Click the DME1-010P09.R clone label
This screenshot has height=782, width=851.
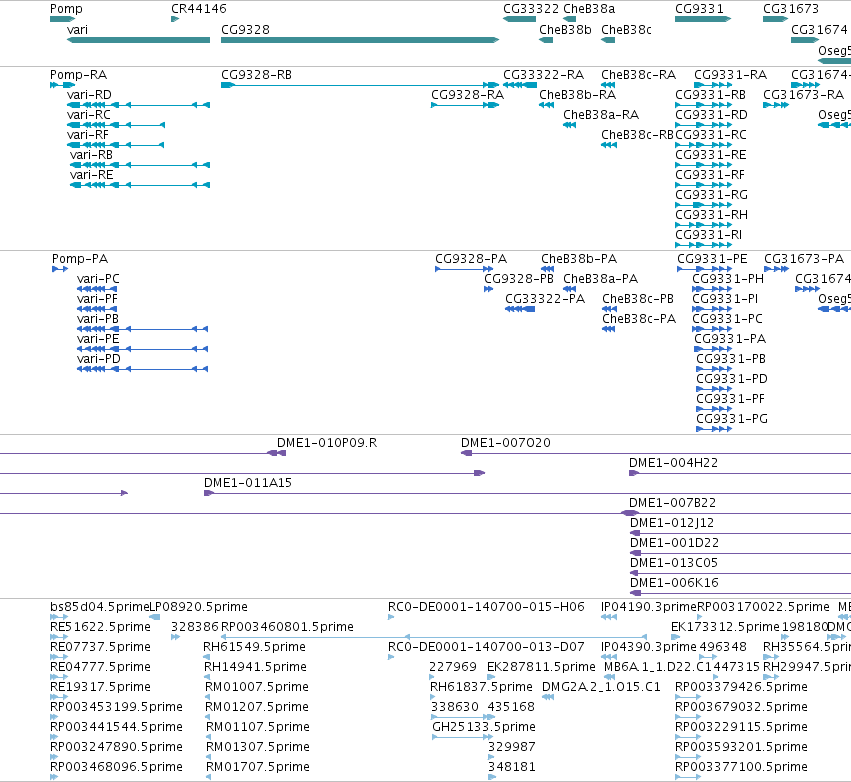tap(327, 443)
